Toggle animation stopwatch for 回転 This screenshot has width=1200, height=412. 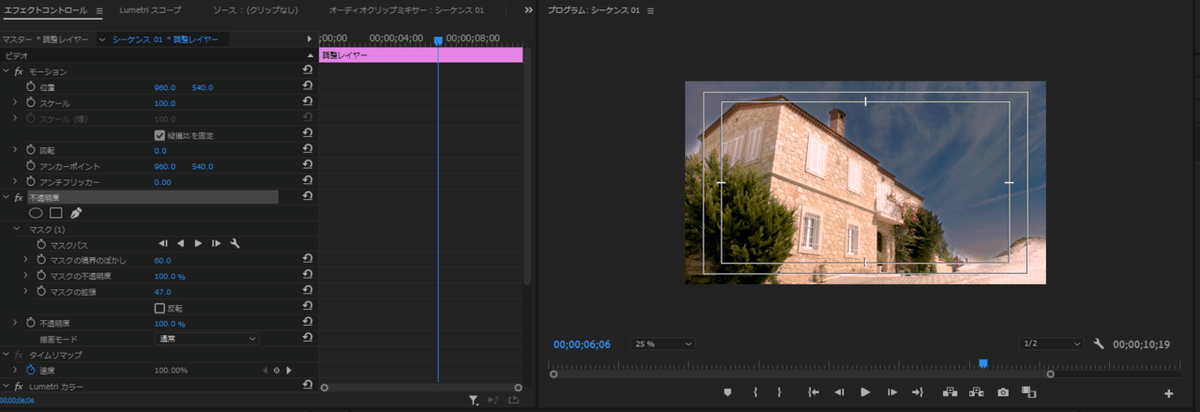click(x=30, y=150)
